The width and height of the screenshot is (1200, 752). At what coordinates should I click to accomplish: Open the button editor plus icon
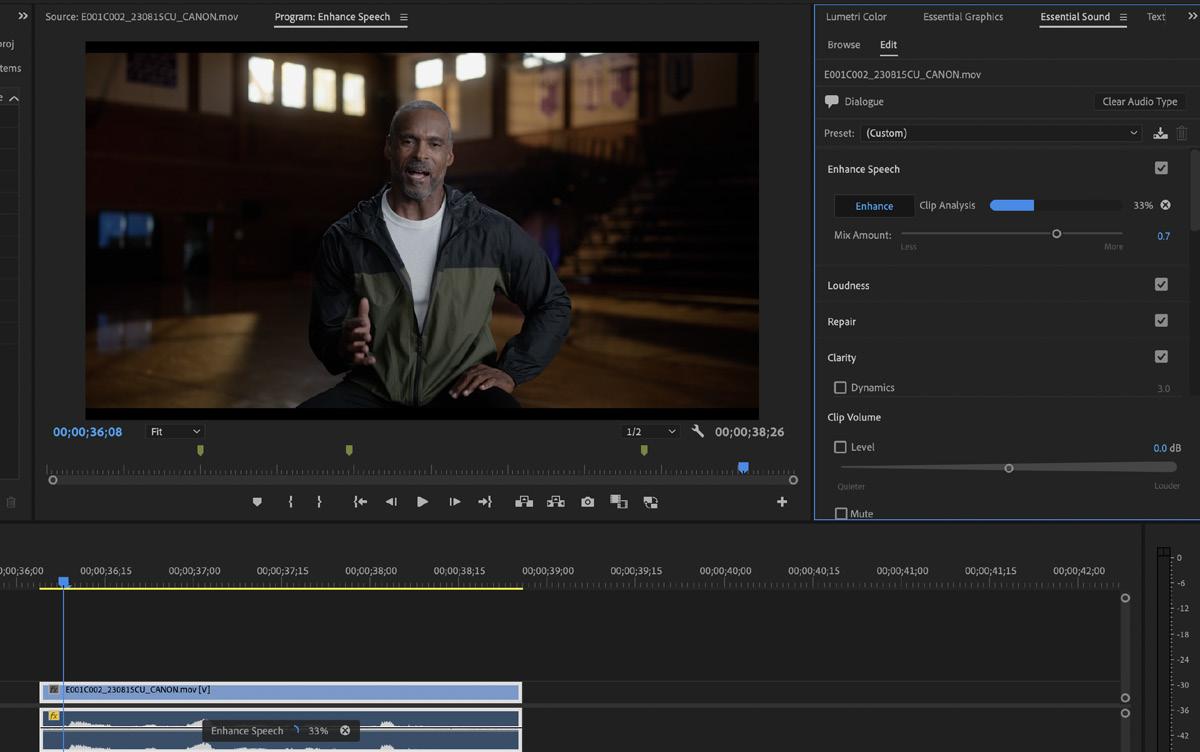tap(782, 502)
